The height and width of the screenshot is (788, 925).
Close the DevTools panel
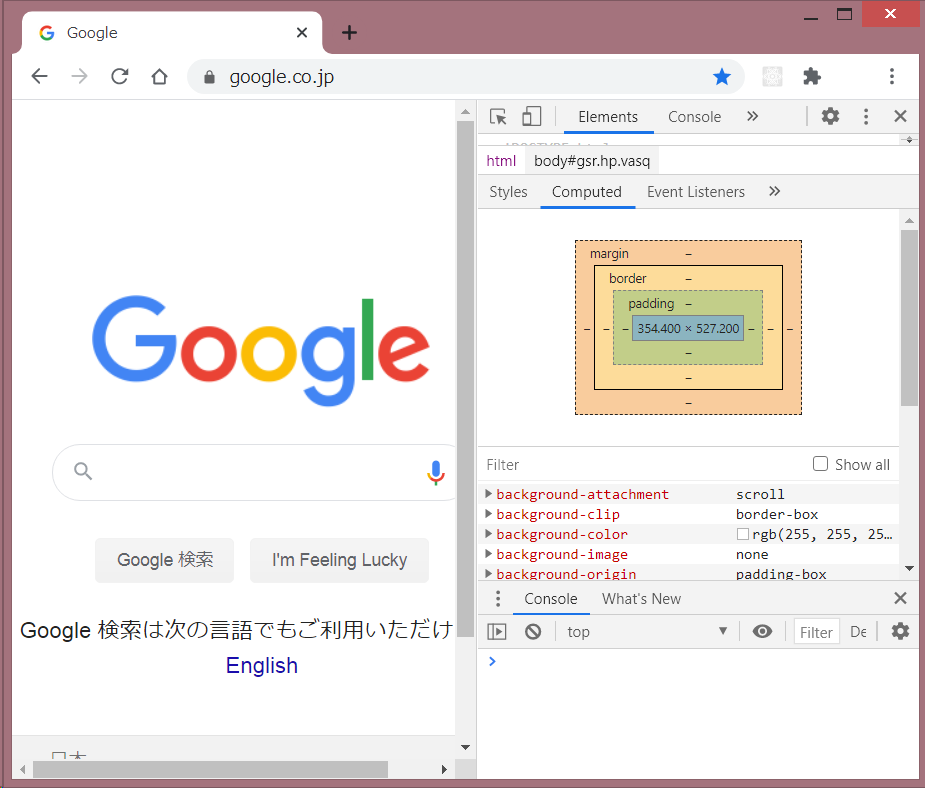(x=900, y=116)
